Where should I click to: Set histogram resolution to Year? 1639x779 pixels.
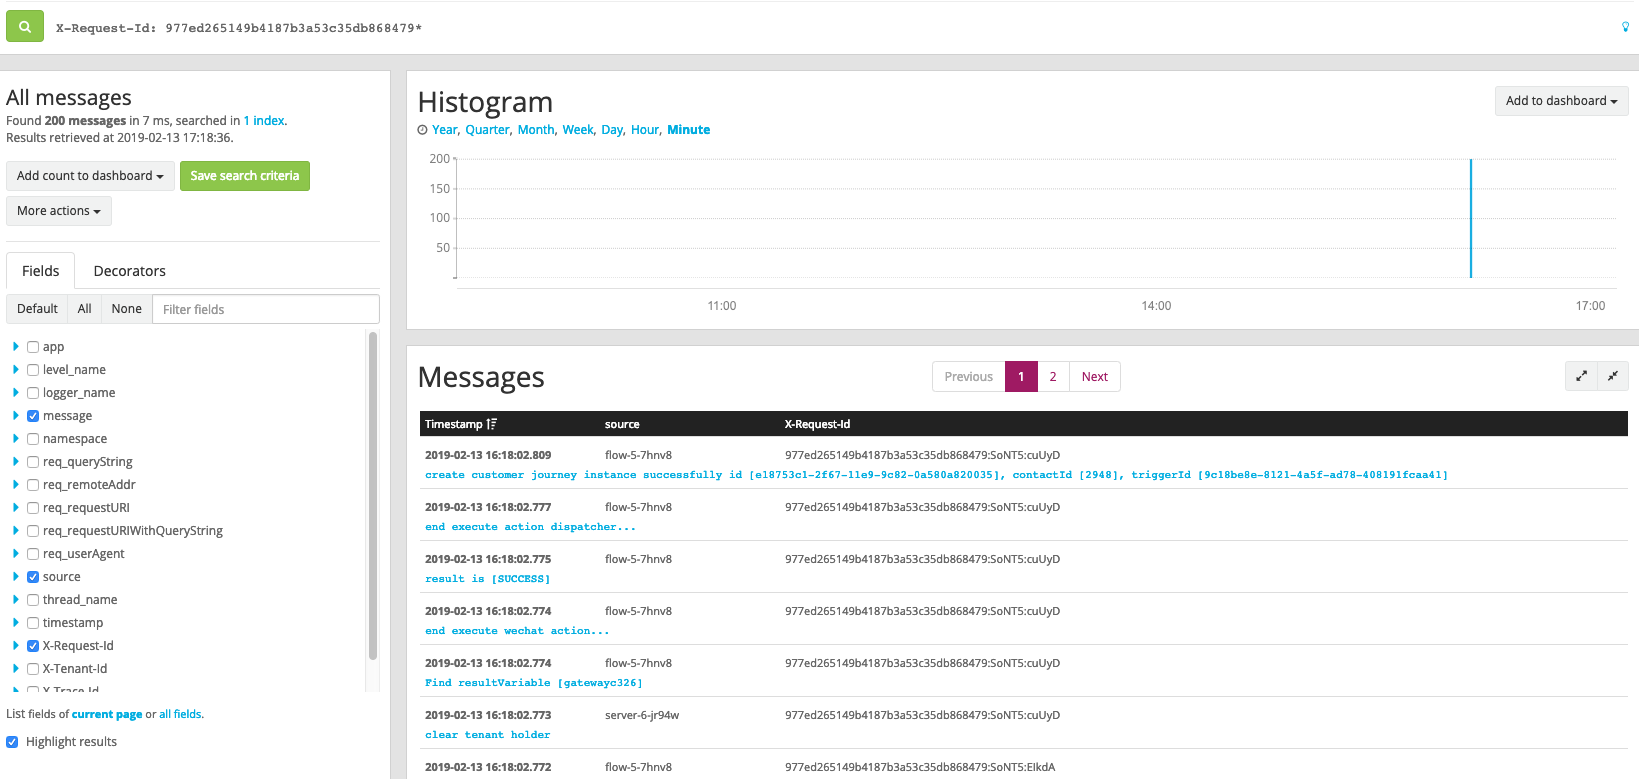(x=445, y=130)
